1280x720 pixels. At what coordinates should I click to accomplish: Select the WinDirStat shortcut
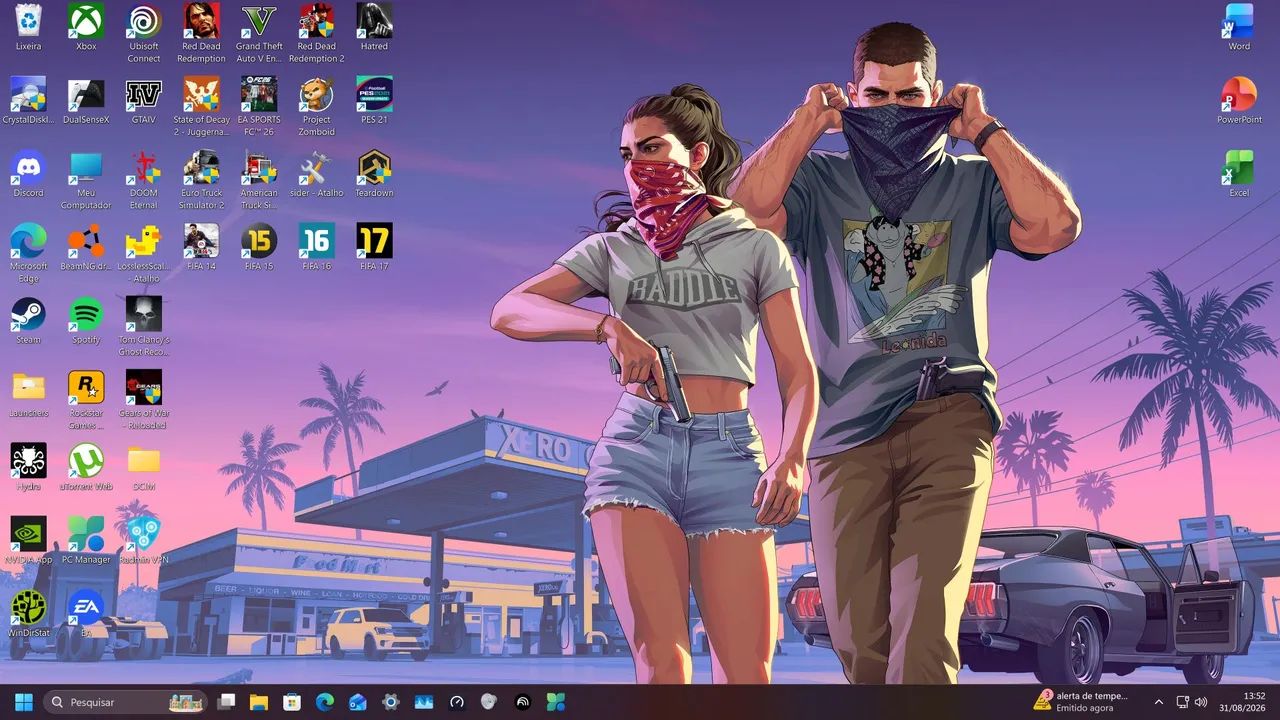(x=28, y=614)
